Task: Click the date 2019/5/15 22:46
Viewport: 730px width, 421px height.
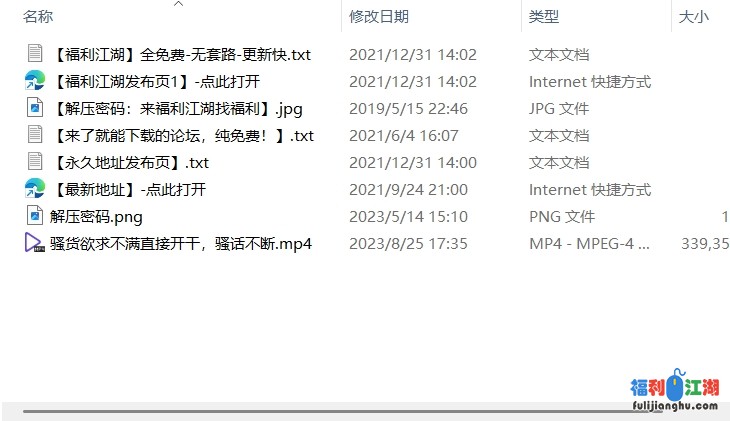Action: 408,109
